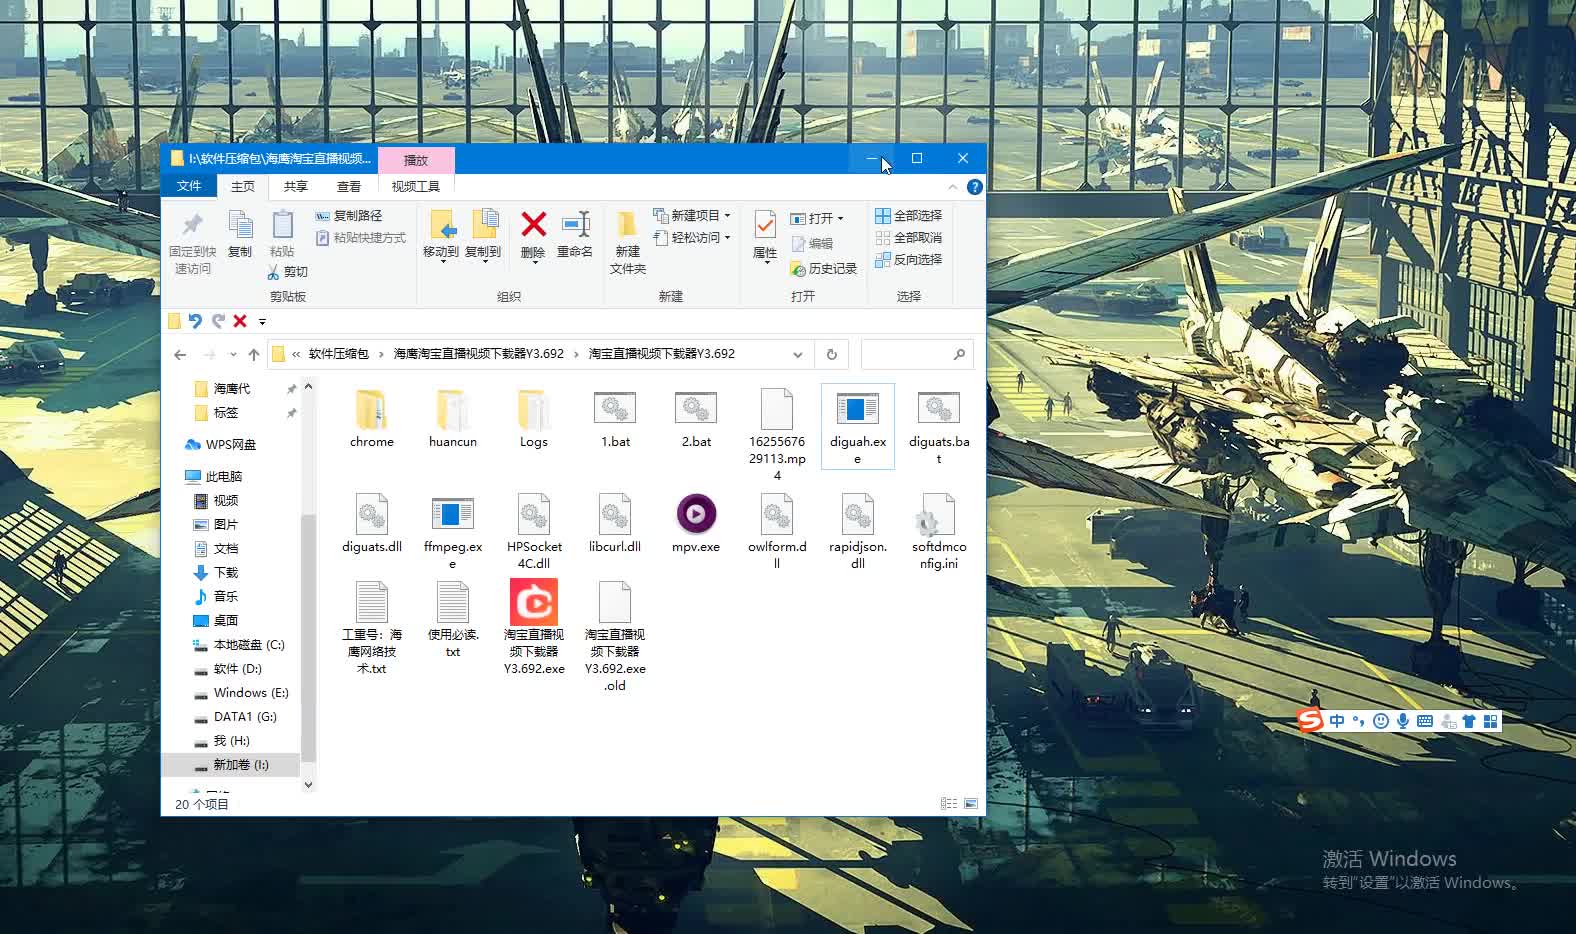Click Invert selection (反向选择)
The image size is (1576, 934).
[908, 260]
